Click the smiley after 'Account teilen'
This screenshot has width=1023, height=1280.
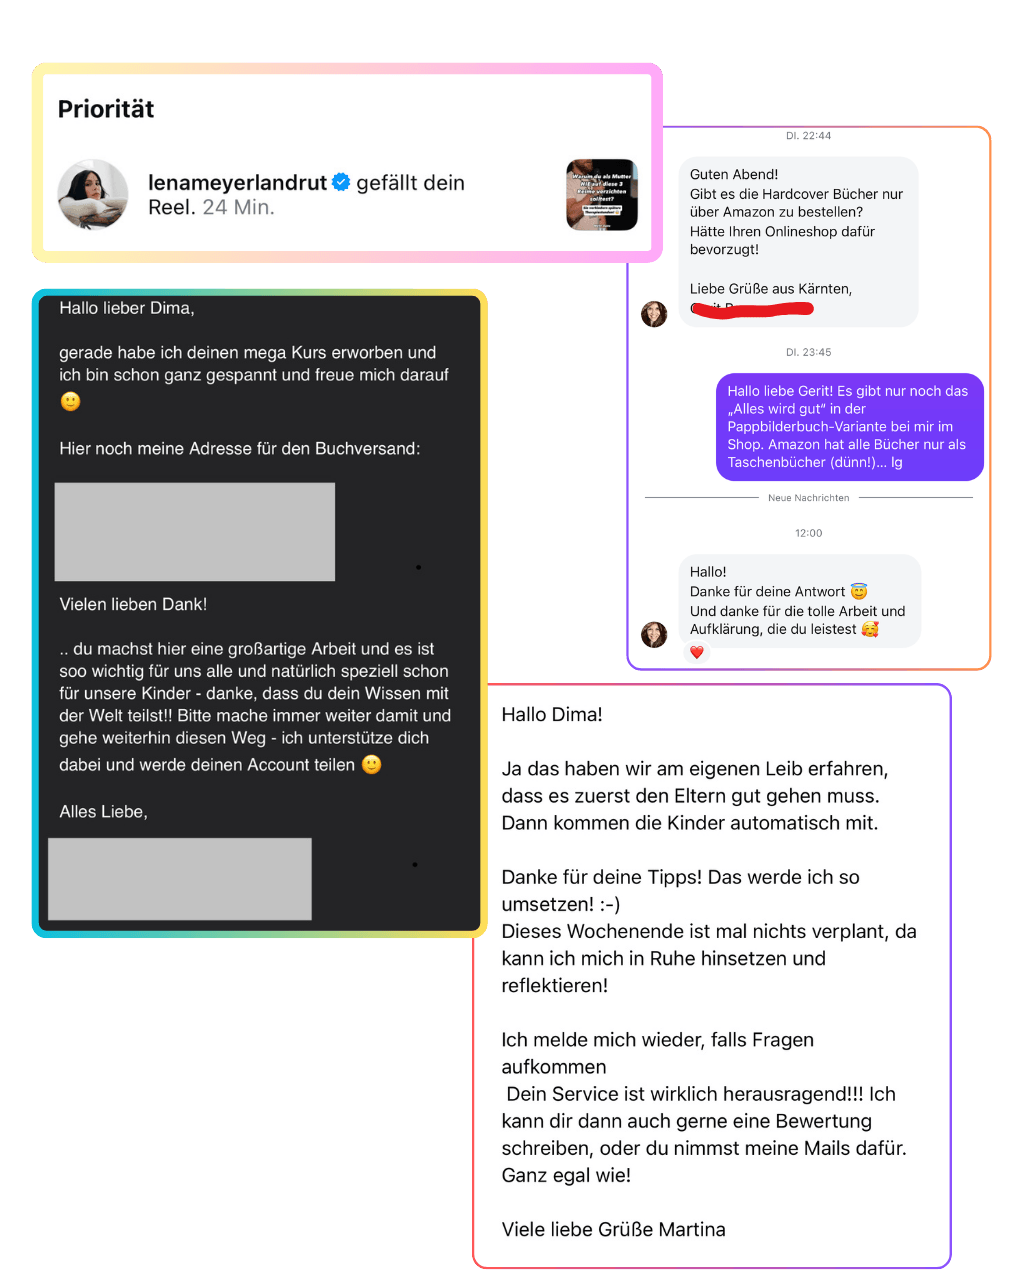coord(371,765)
